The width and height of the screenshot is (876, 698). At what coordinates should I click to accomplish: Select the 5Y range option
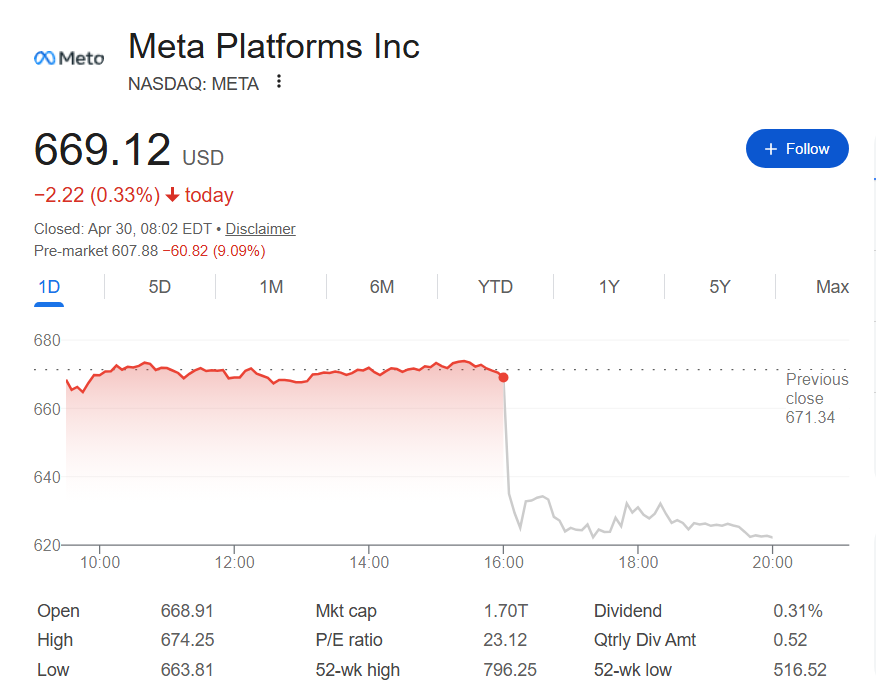pyautogui.click(x=719, y=287)
